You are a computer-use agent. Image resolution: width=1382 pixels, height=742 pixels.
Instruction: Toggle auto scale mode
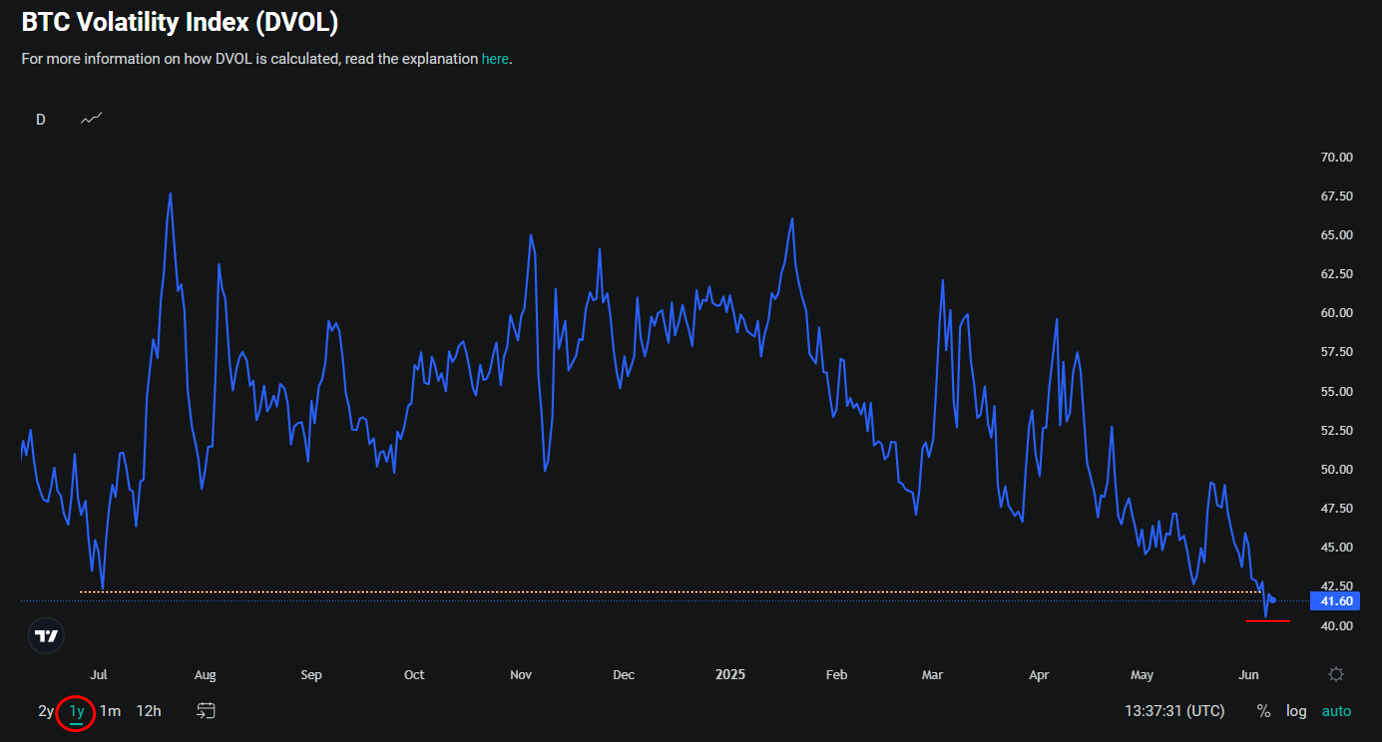pos(1336,711)
